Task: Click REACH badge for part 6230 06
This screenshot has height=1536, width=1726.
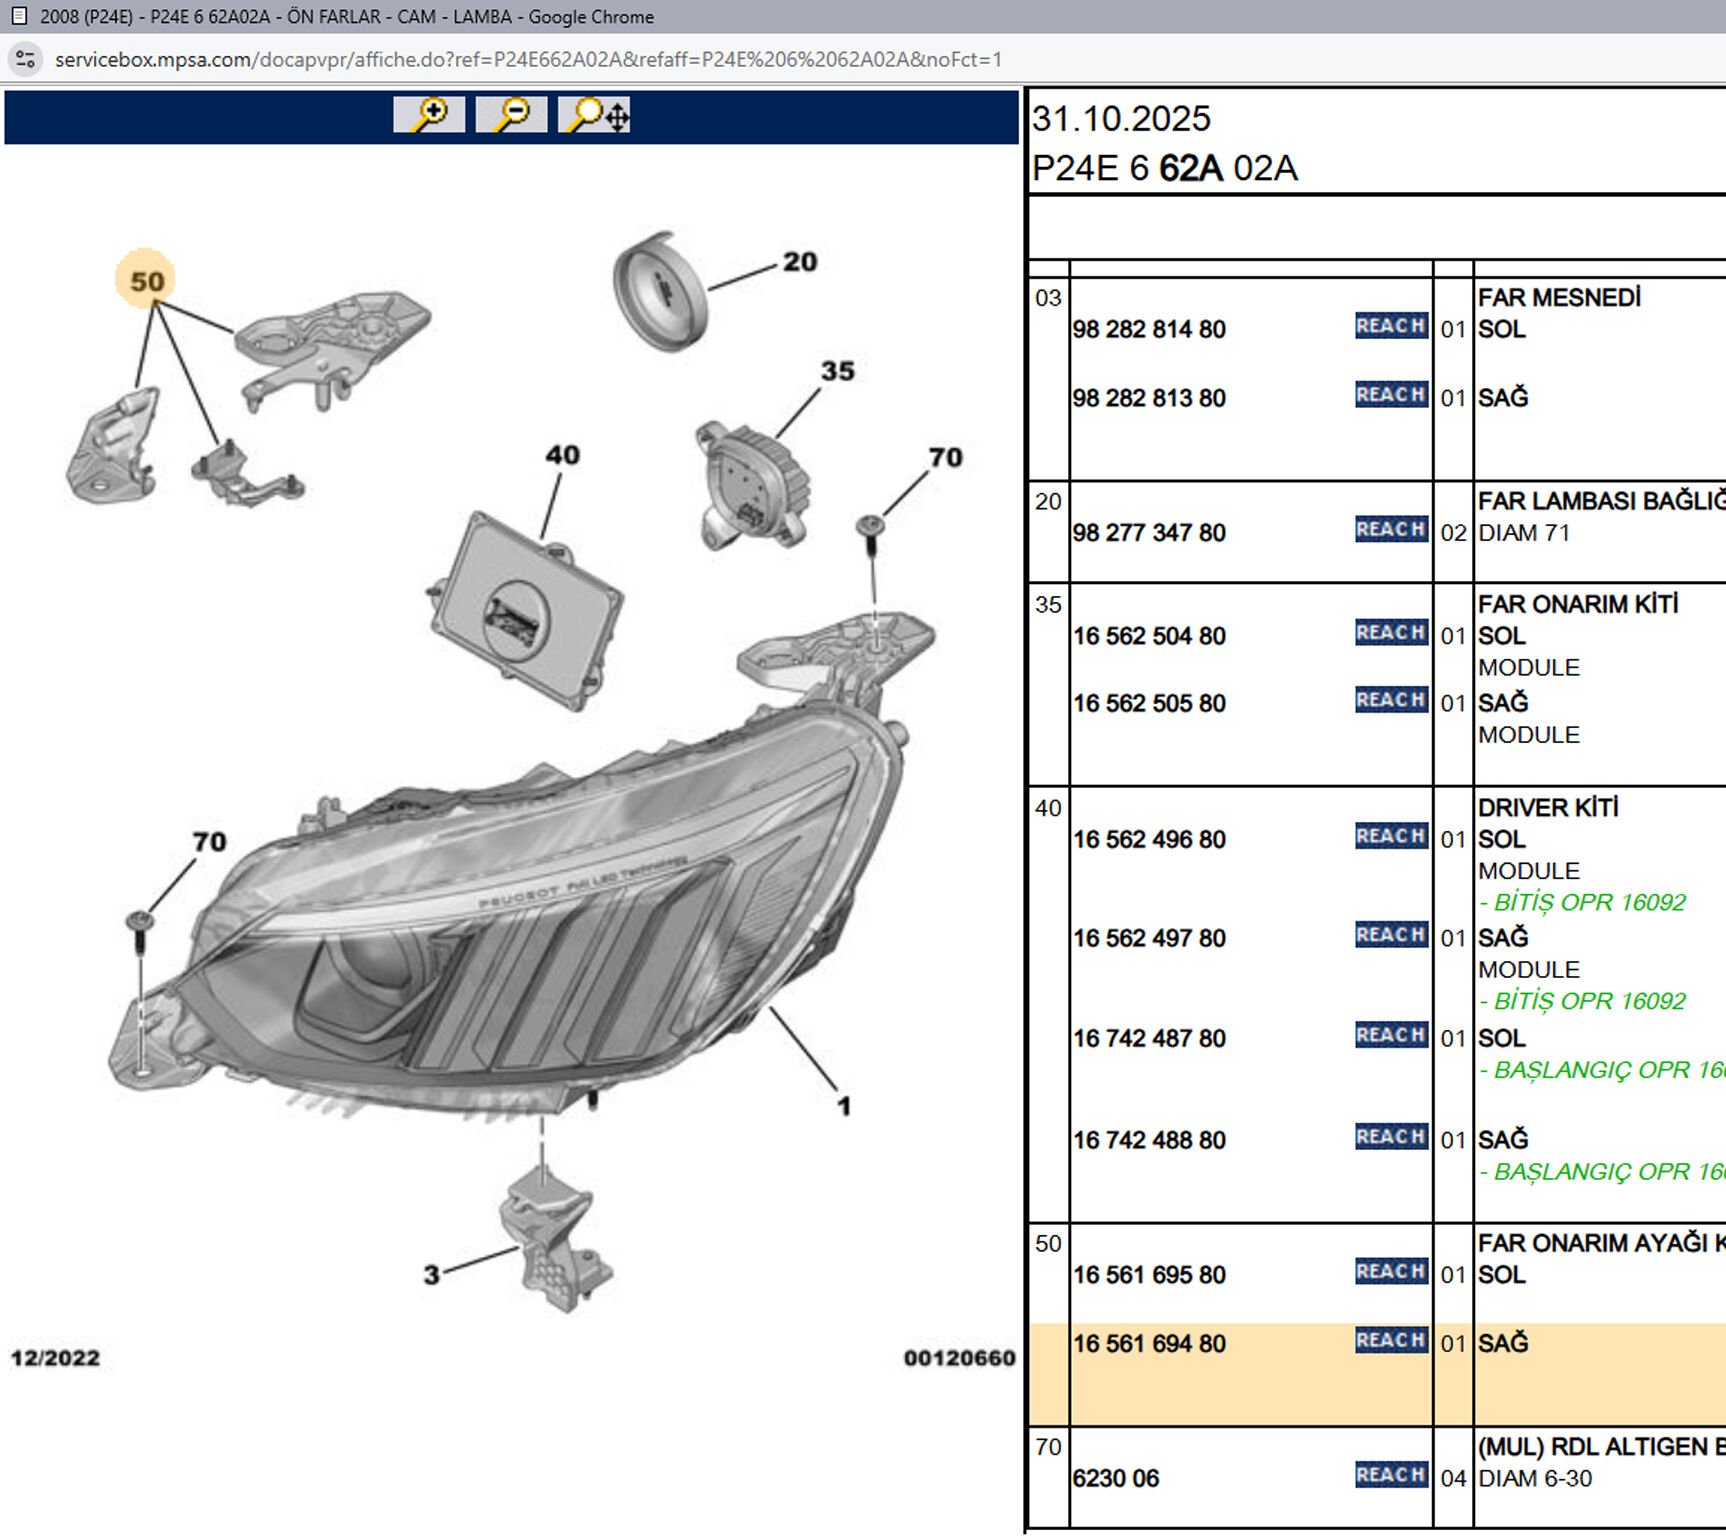Action: (x=1390, y=1475)
